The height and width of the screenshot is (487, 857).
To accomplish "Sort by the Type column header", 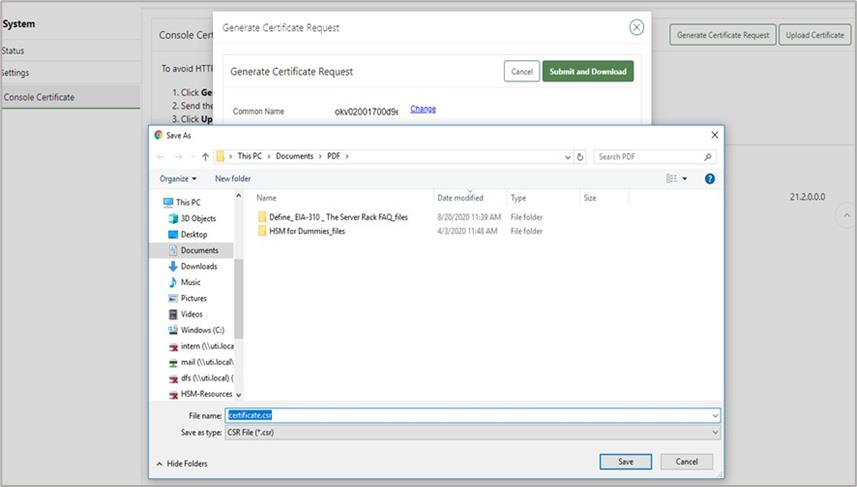I will (518, 198).
